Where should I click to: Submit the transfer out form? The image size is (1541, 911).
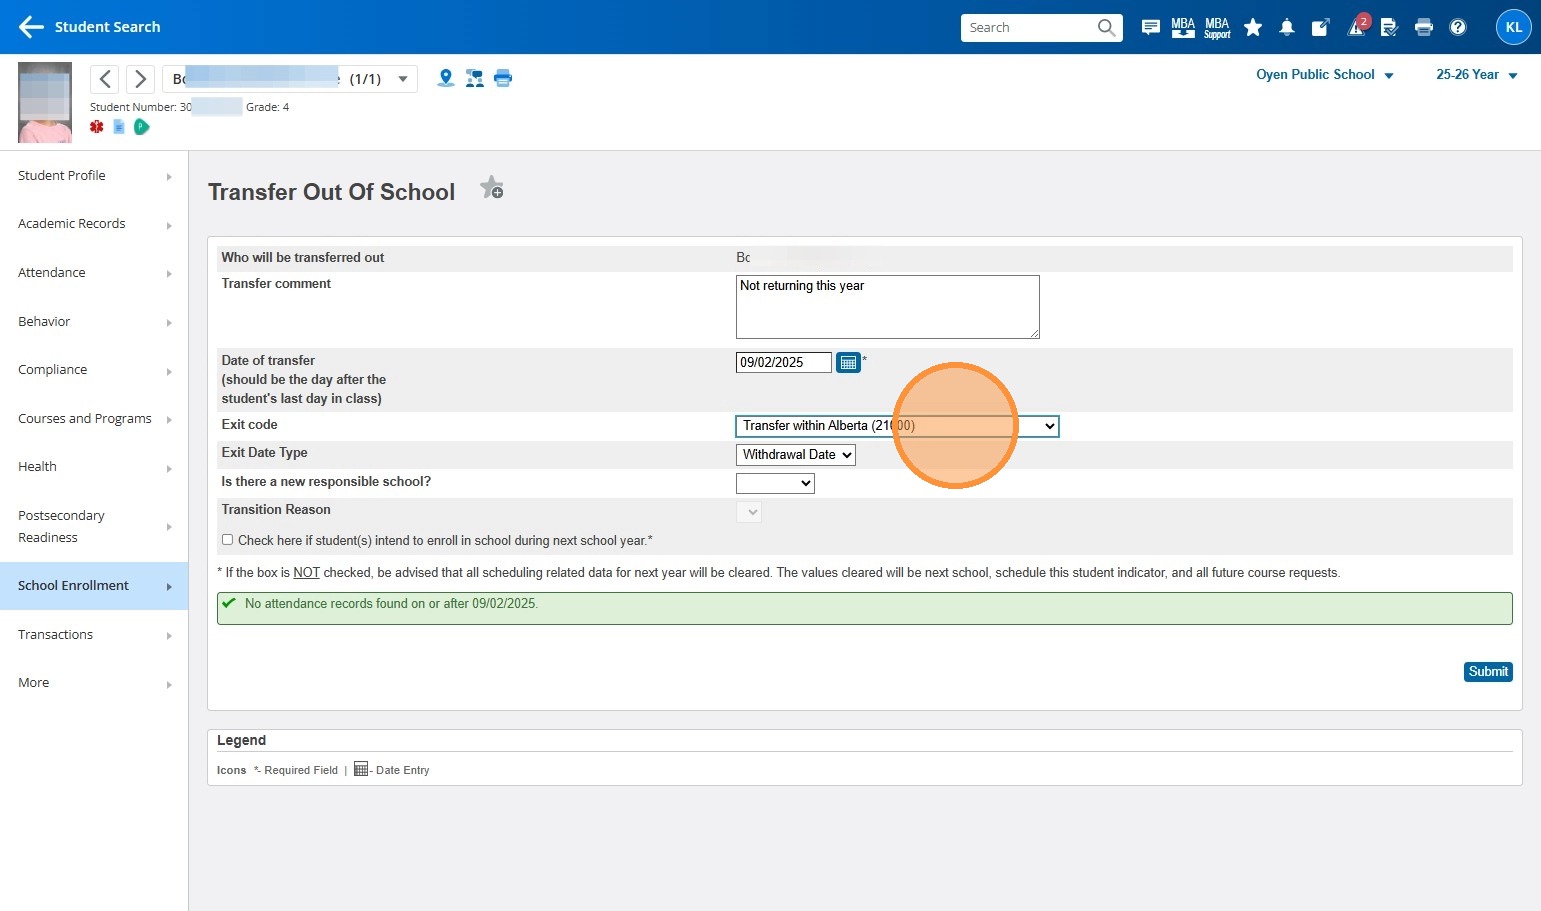[x=1487, y=672]
